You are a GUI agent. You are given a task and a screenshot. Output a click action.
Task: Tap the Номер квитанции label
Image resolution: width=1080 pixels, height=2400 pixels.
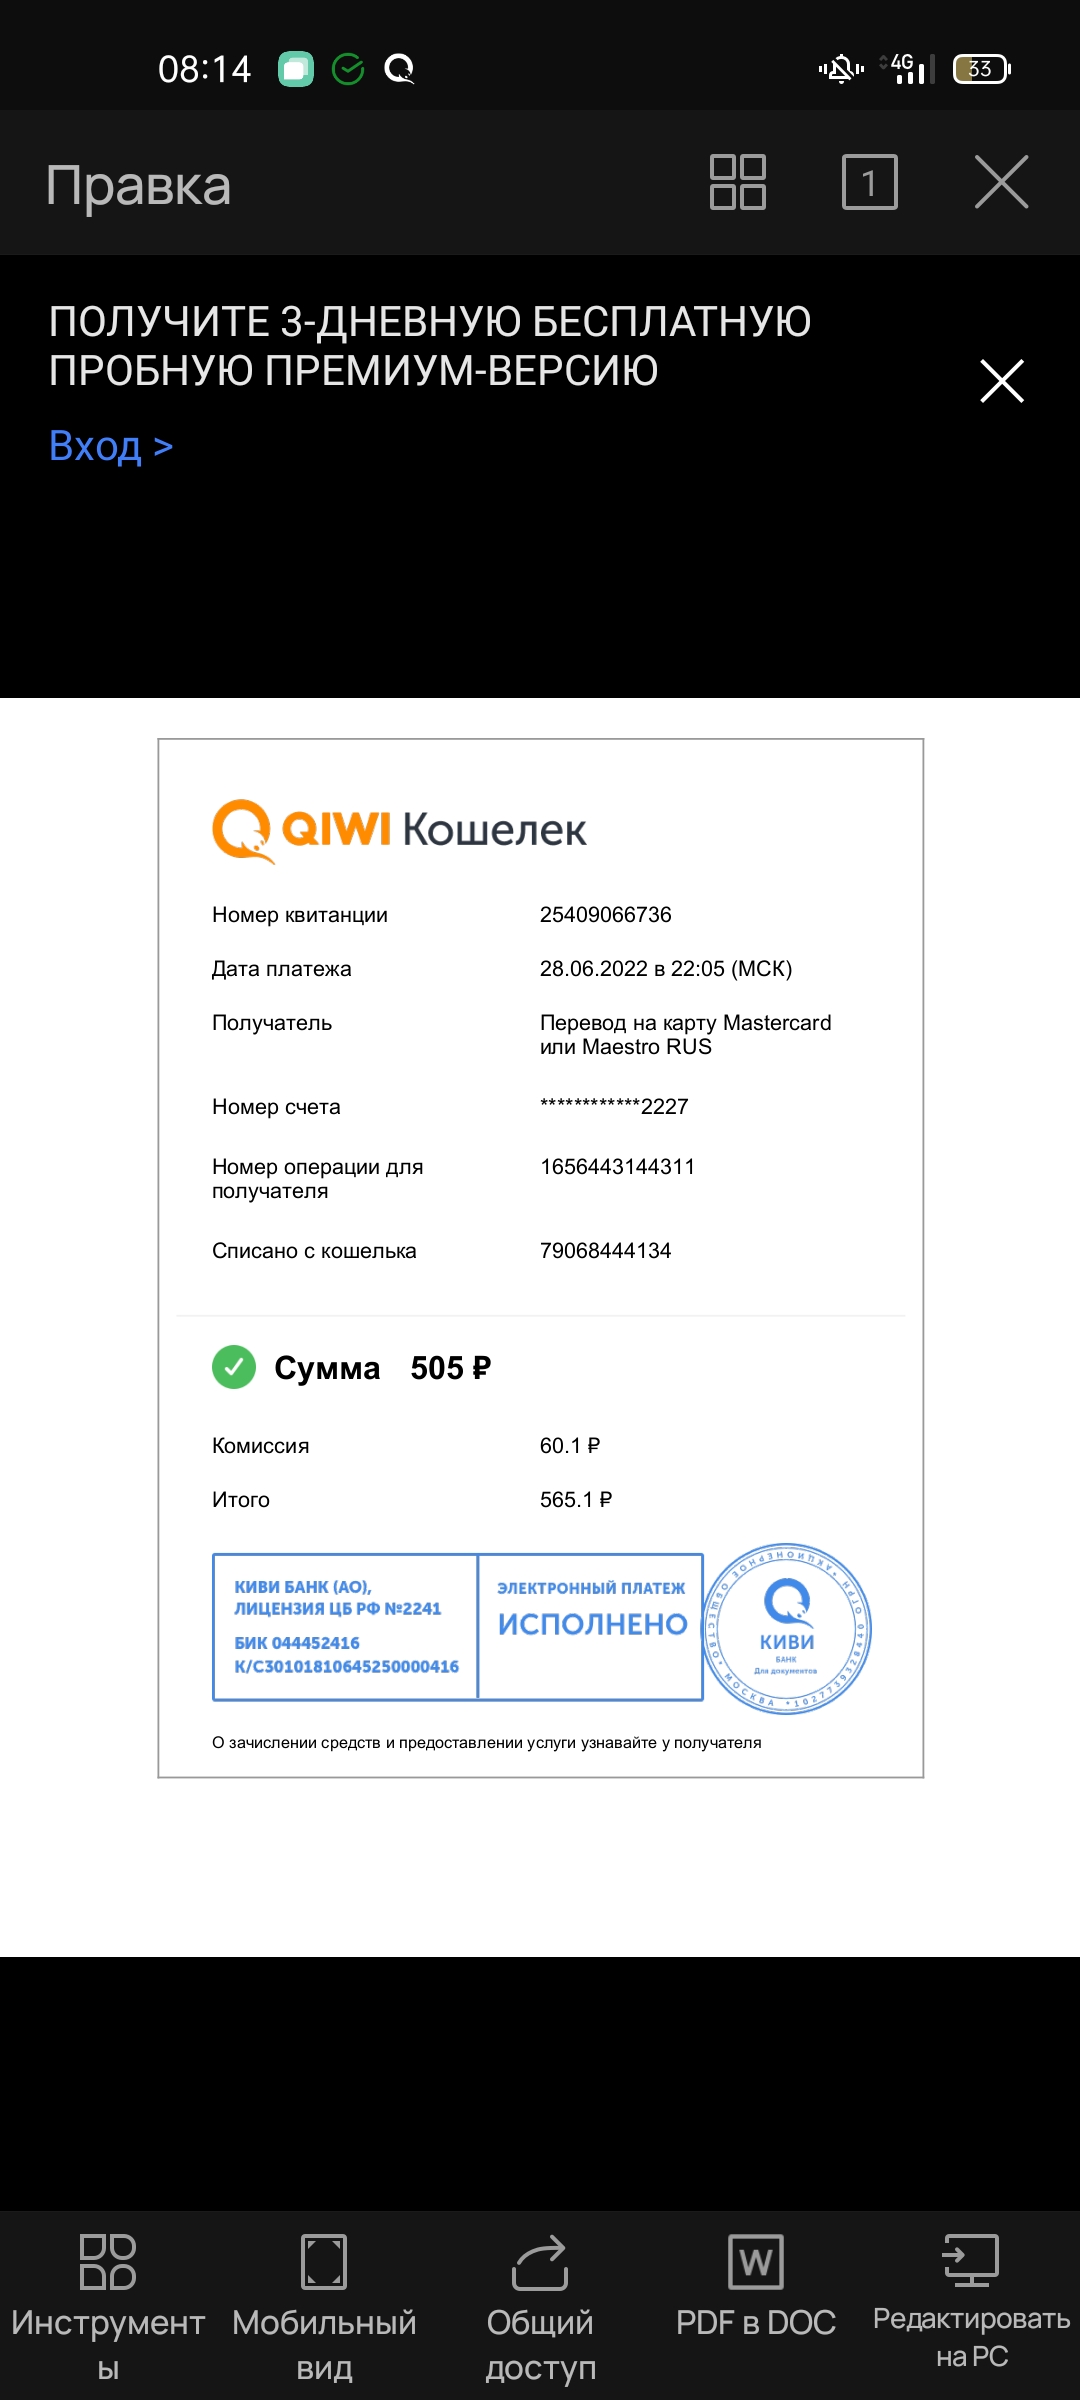point(300,915)
